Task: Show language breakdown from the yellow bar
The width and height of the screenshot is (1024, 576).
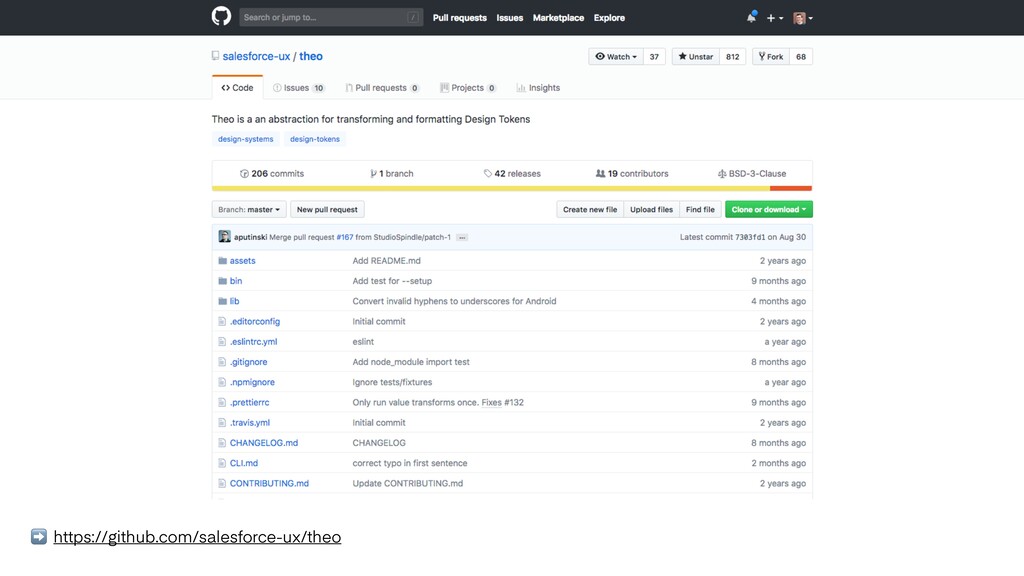Action: tap(491, 189)
